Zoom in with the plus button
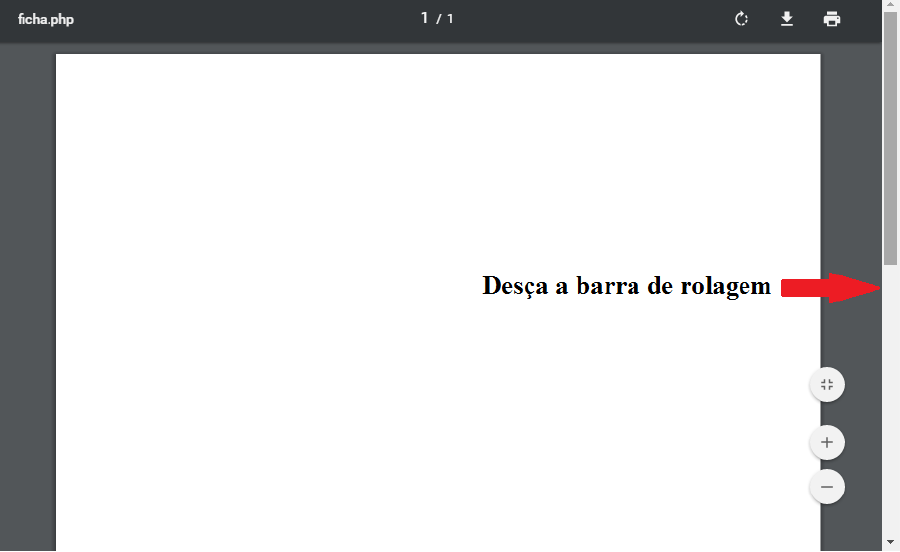Screen dimensions: 900x552 827,442
